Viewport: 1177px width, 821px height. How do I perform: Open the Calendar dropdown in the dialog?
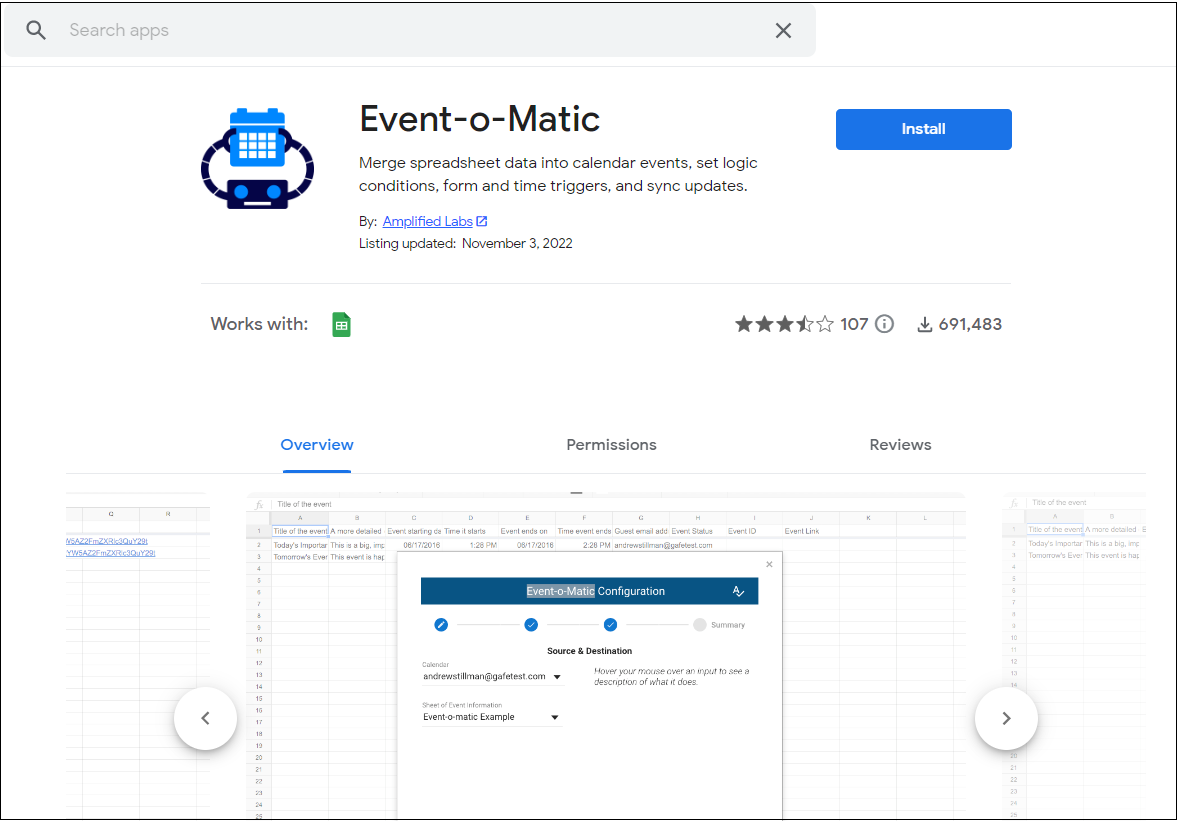[x=557, y=676]
